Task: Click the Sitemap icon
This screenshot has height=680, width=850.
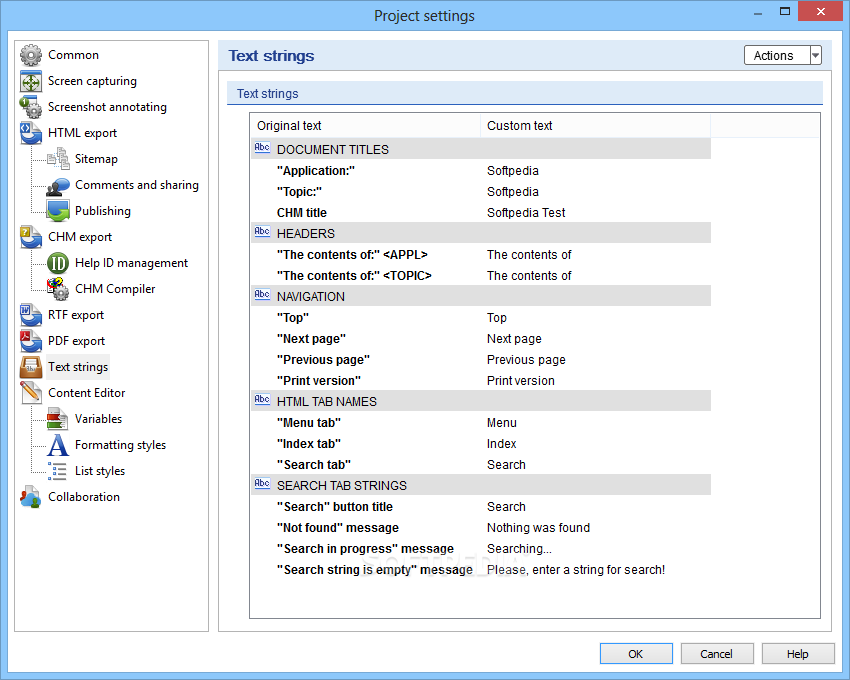Action: pos(58,159)
